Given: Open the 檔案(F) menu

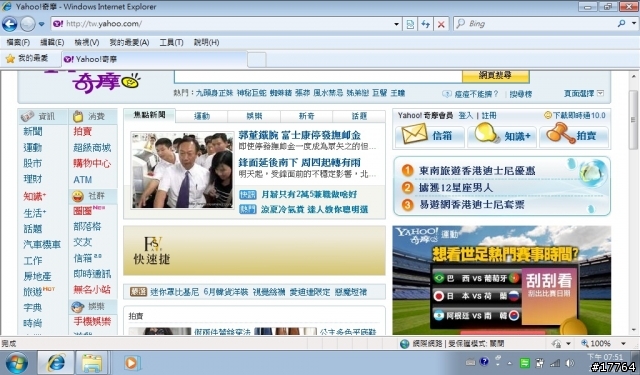Looking at the screenshot, I should point(18,42).
